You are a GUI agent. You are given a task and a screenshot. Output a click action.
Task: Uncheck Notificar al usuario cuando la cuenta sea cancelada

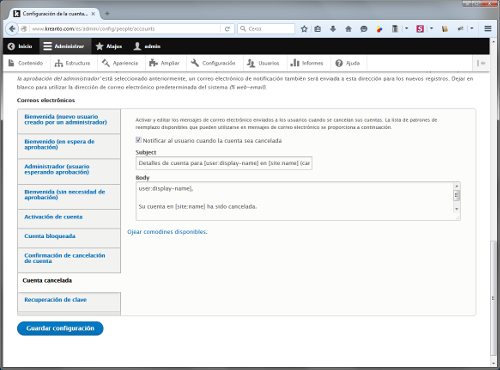pyautogui.click(x=138, y=140)
